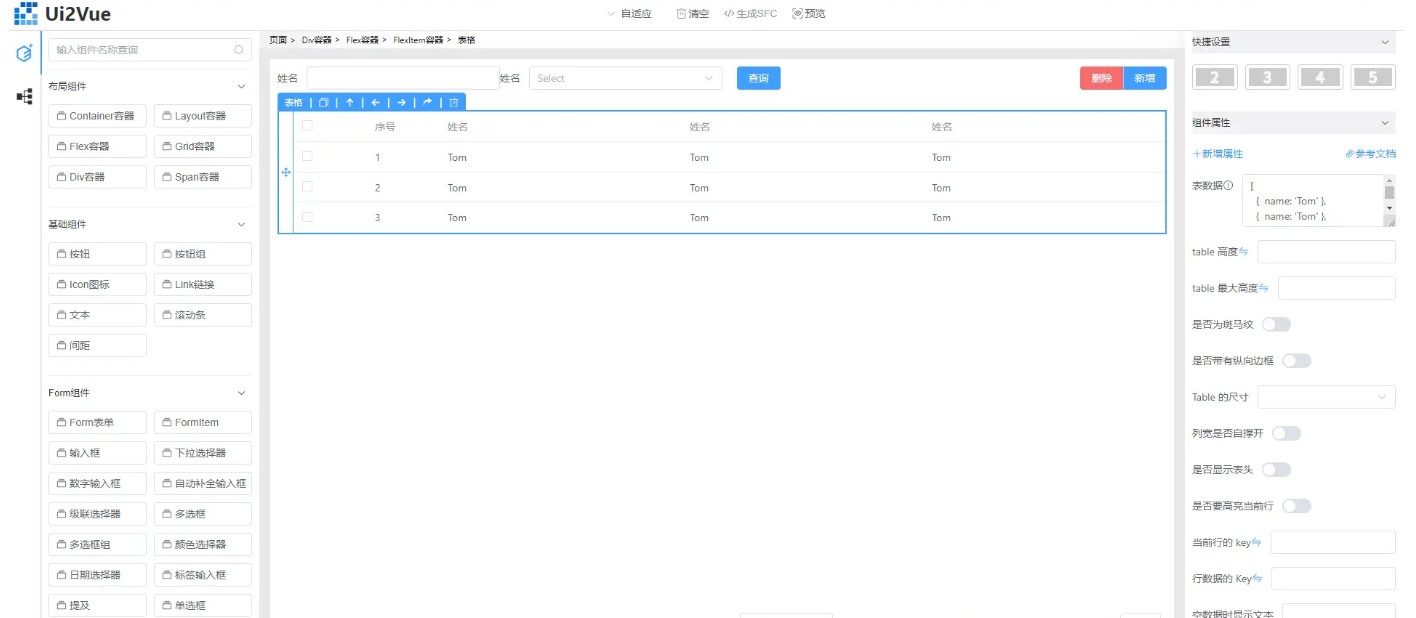Viewport: 1416px width, 618px height.
Task: Click the left arrow in table toolbar
Action: [375, 102]
